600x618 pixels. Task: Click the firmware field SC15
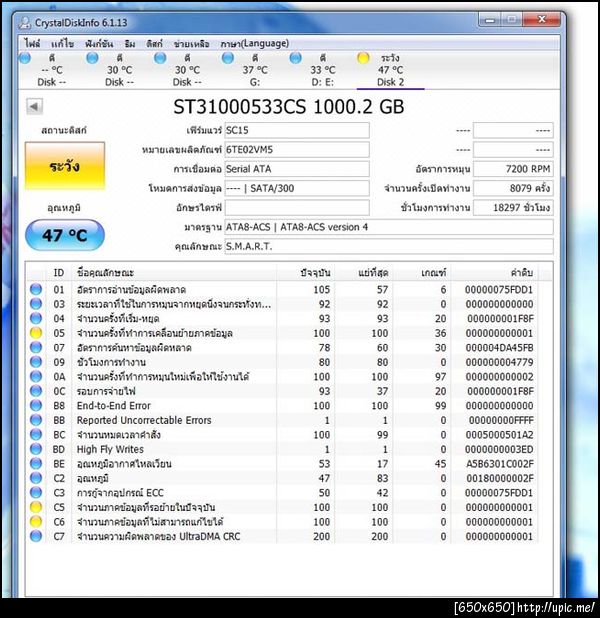(x=297, y=130)
